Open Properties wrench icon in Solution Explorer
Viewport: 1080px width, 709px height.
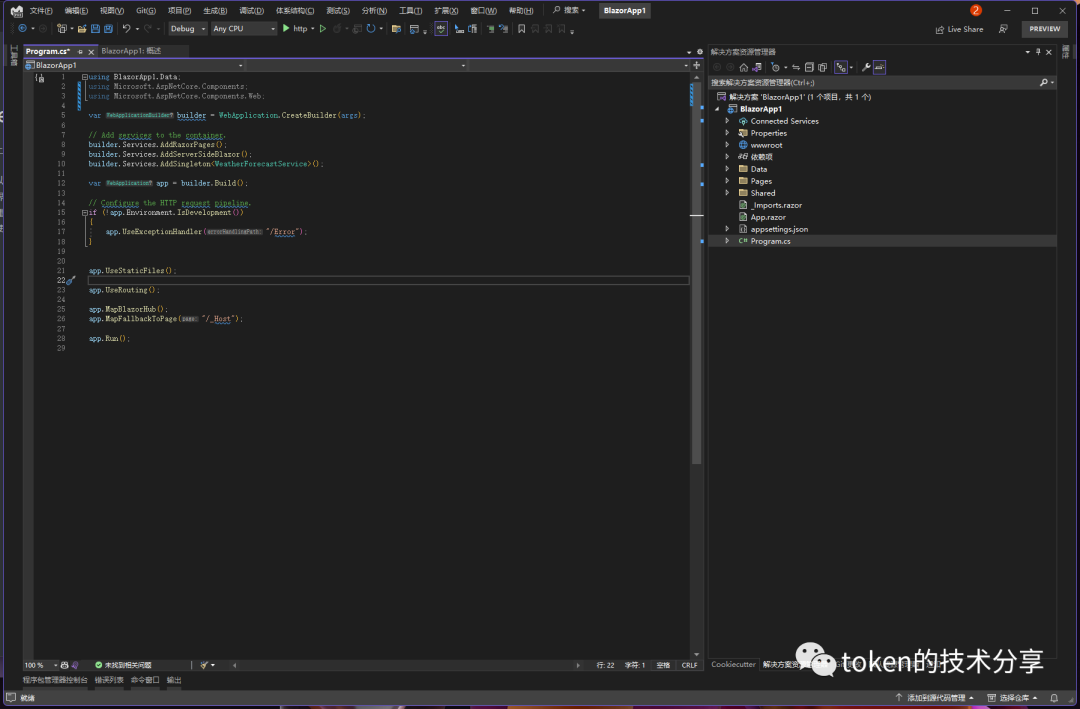point(866,68)
